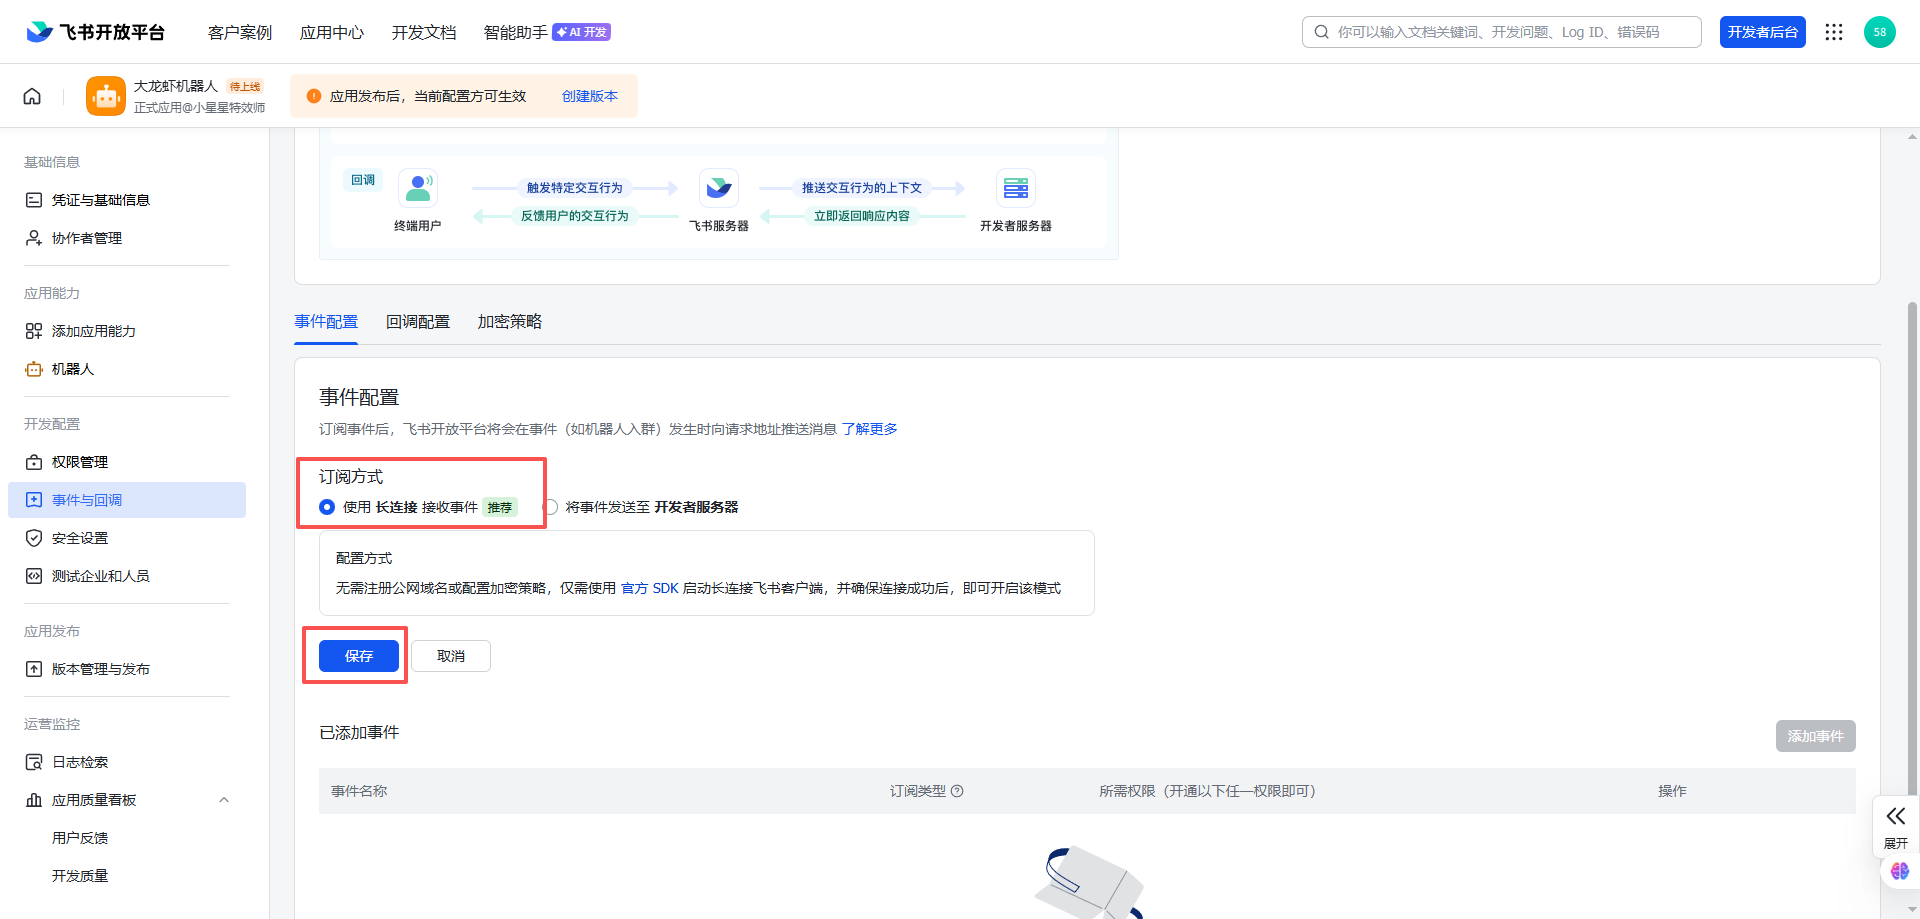Select 使用长连接接收事件 radio option

click(x=327, y=507)
